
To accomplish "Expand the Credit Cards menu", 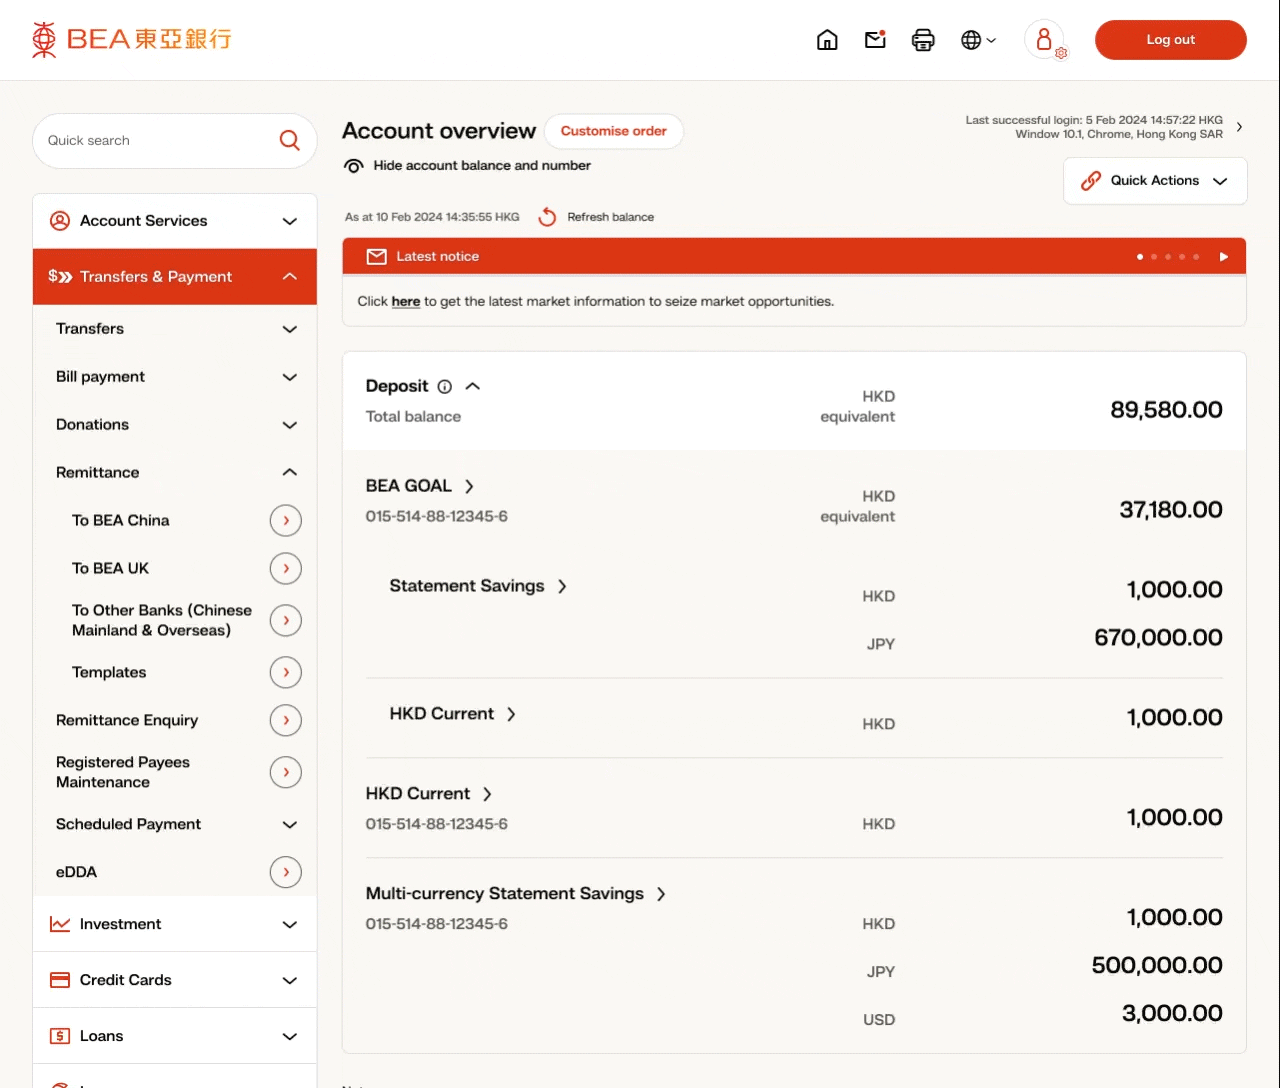I will [x=175, y=980].
